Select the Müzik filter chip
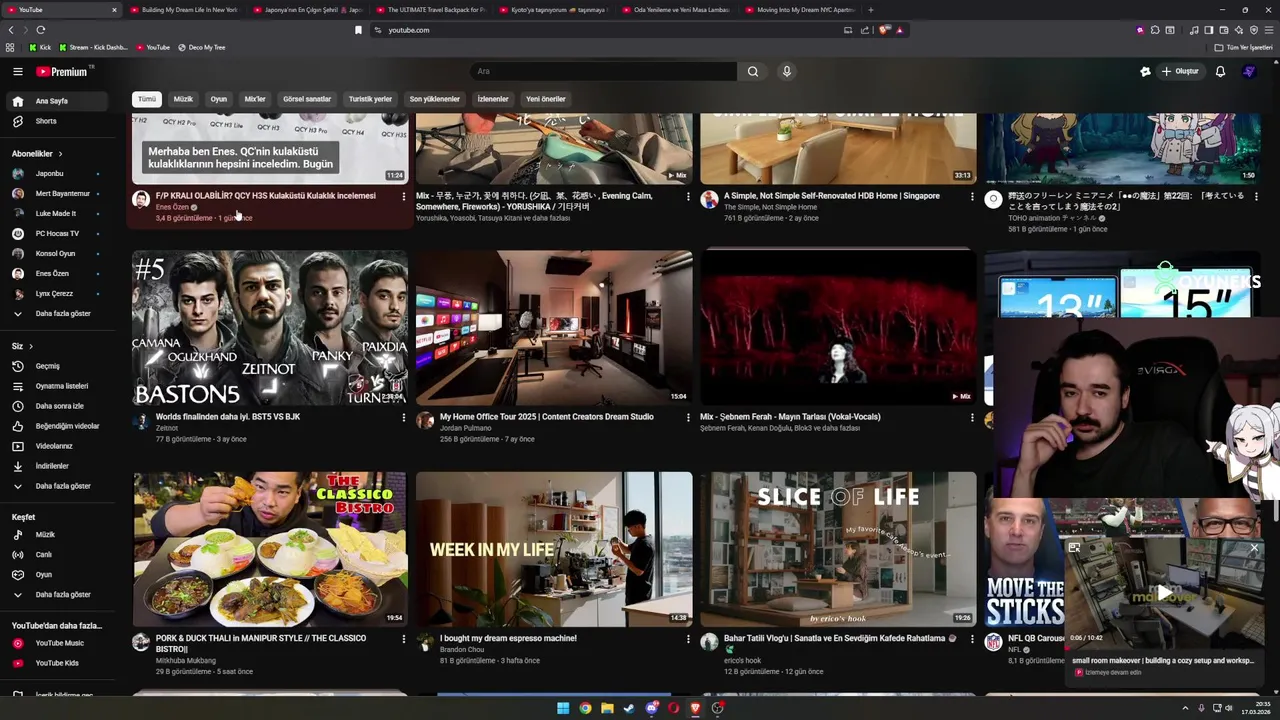 pos(183,99)
